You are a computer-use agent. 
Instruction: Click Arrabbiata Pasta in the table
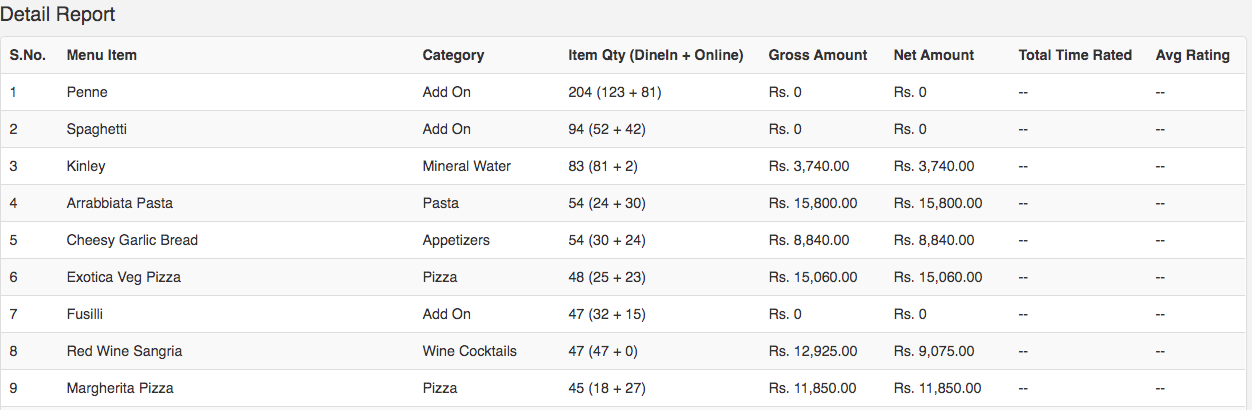click(x=120, y=203)
